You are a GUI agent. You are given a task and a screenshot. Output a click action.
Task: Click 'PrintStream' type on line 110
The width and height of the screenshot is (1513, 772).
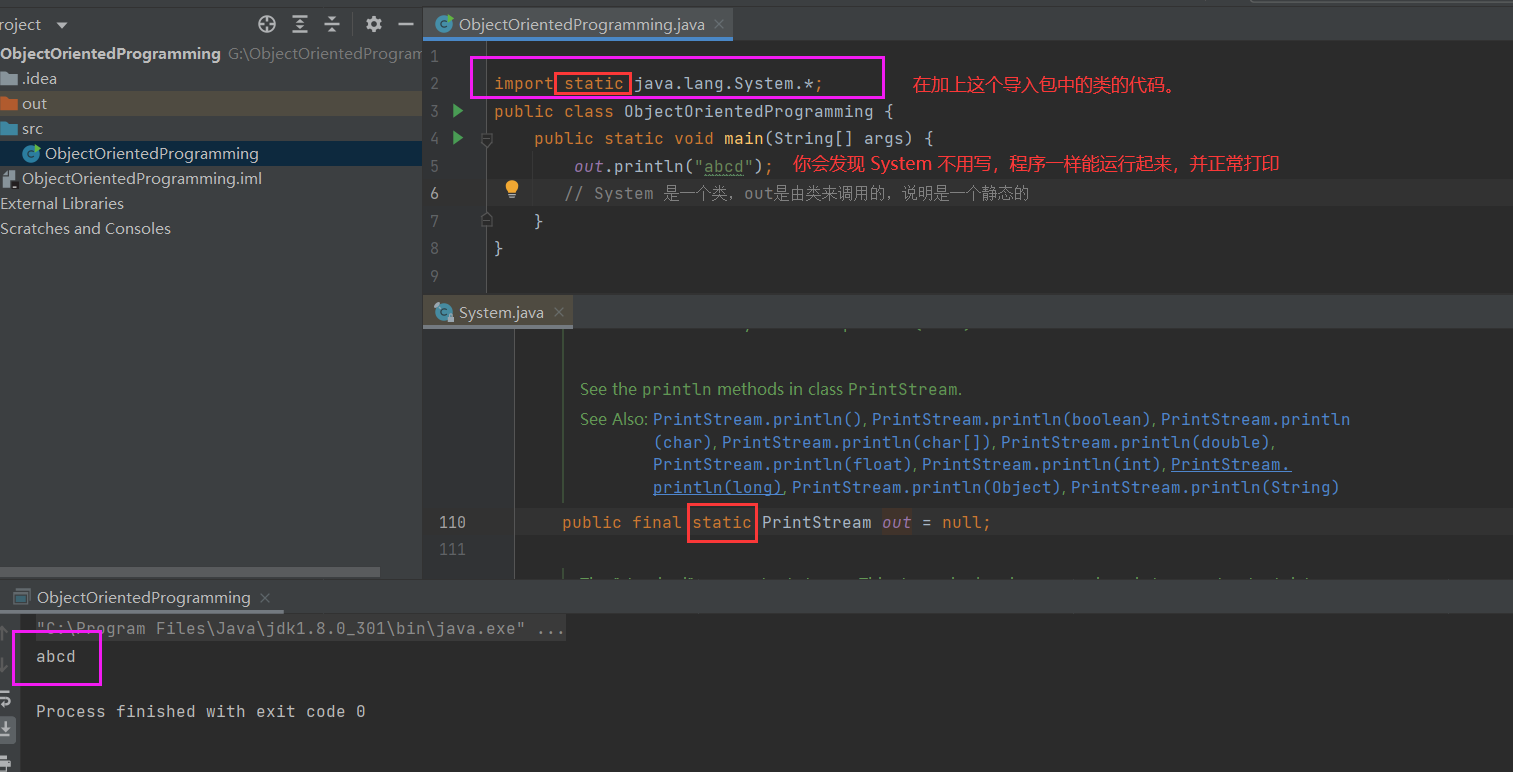click(x=816, y=523)
